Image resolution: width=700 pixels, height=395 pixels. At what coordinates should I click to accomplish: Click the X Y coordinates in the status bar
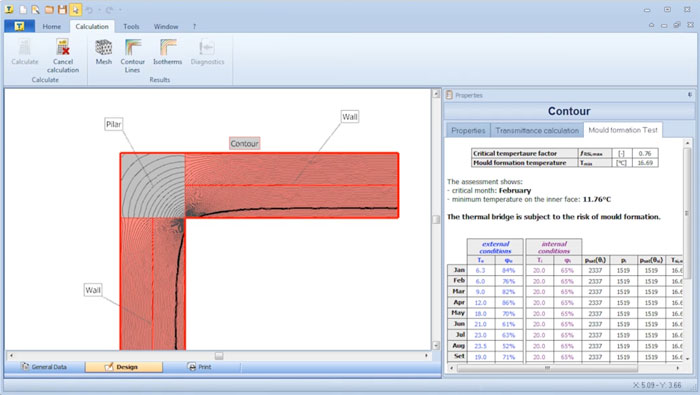657,385
